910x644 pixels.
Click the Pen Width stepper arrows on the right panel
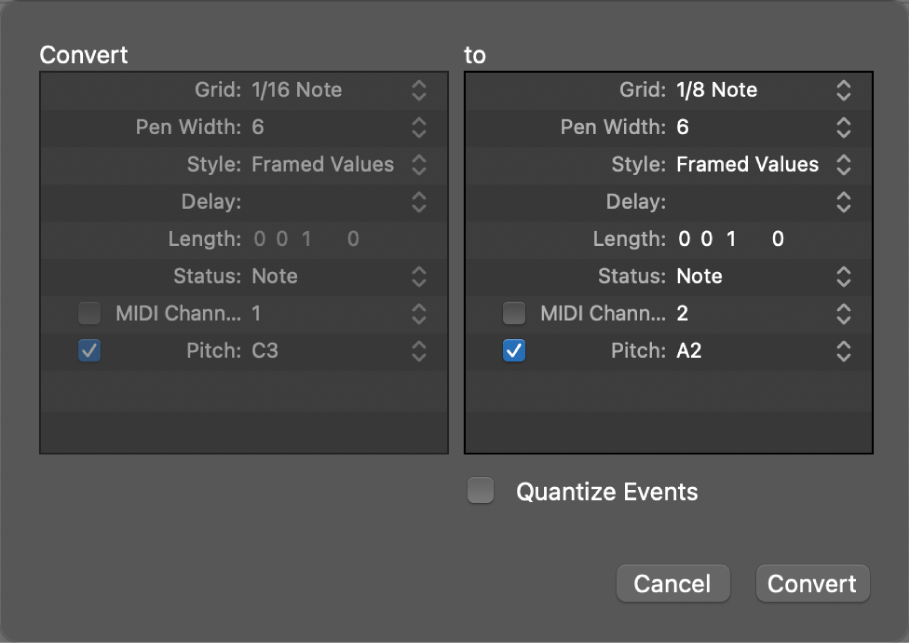tap(843, 127)
